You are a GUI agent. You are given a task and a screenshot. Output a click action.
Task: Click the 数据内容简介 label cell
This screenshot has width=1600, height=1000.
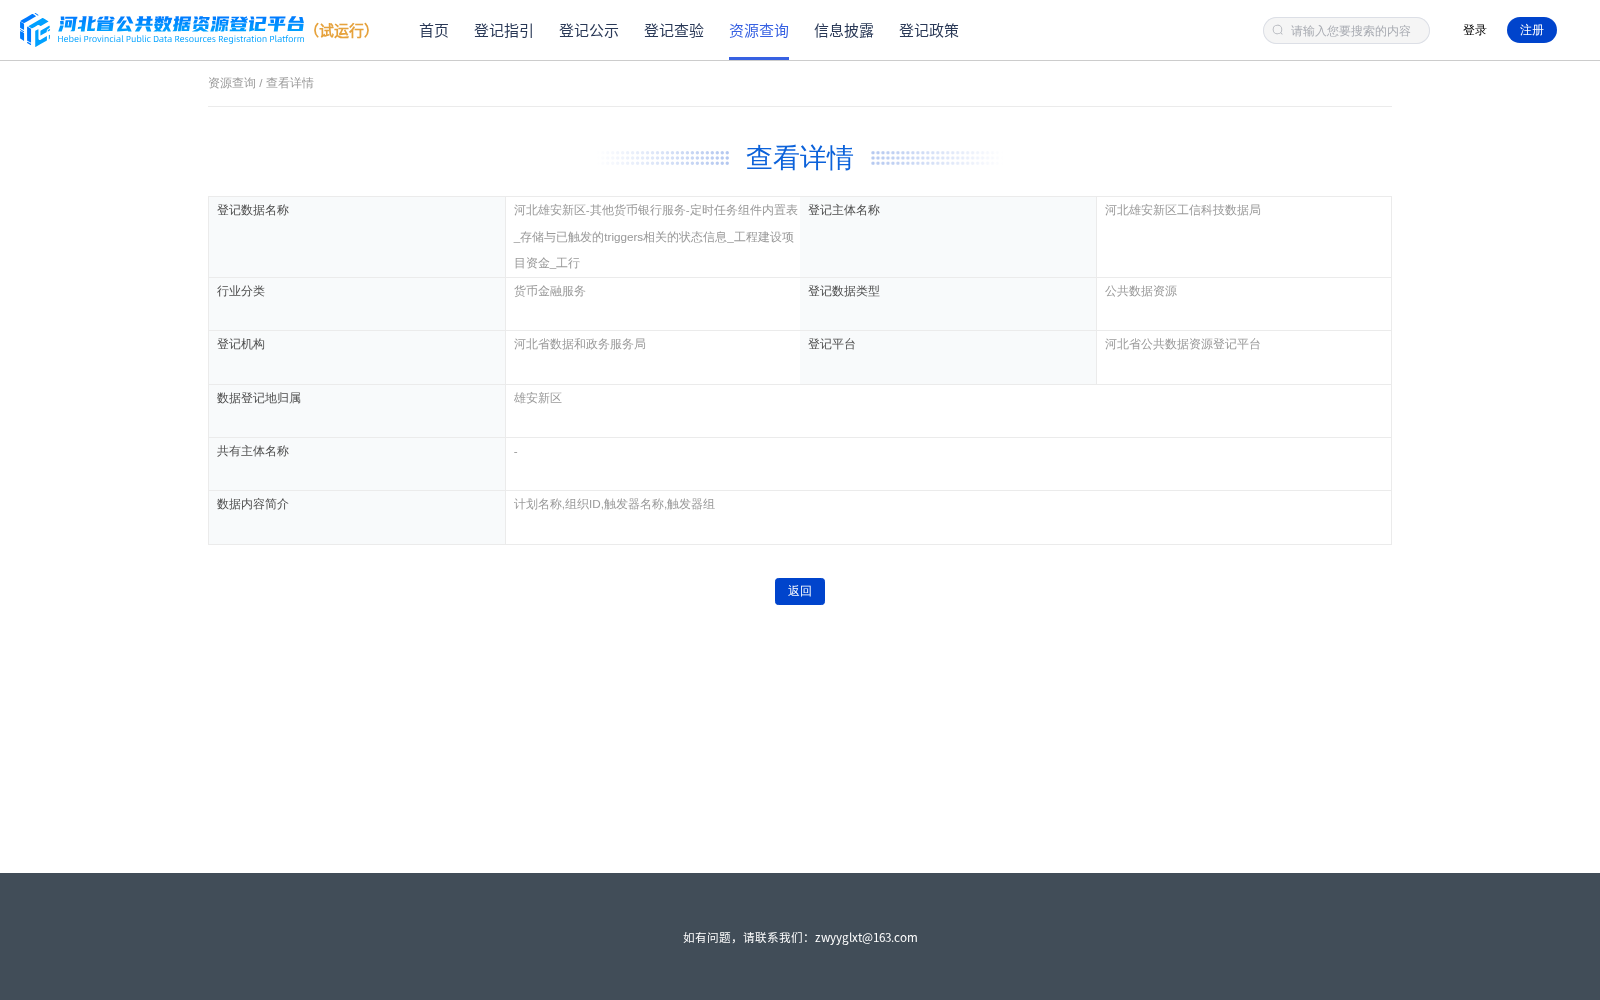point(357,517)
